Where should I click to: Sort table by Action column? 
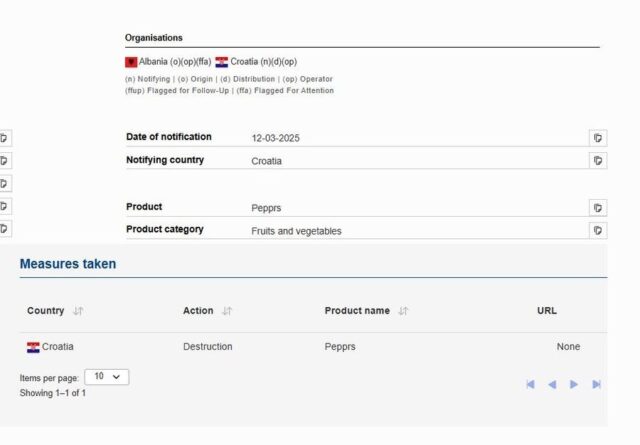tap(227, 311)
